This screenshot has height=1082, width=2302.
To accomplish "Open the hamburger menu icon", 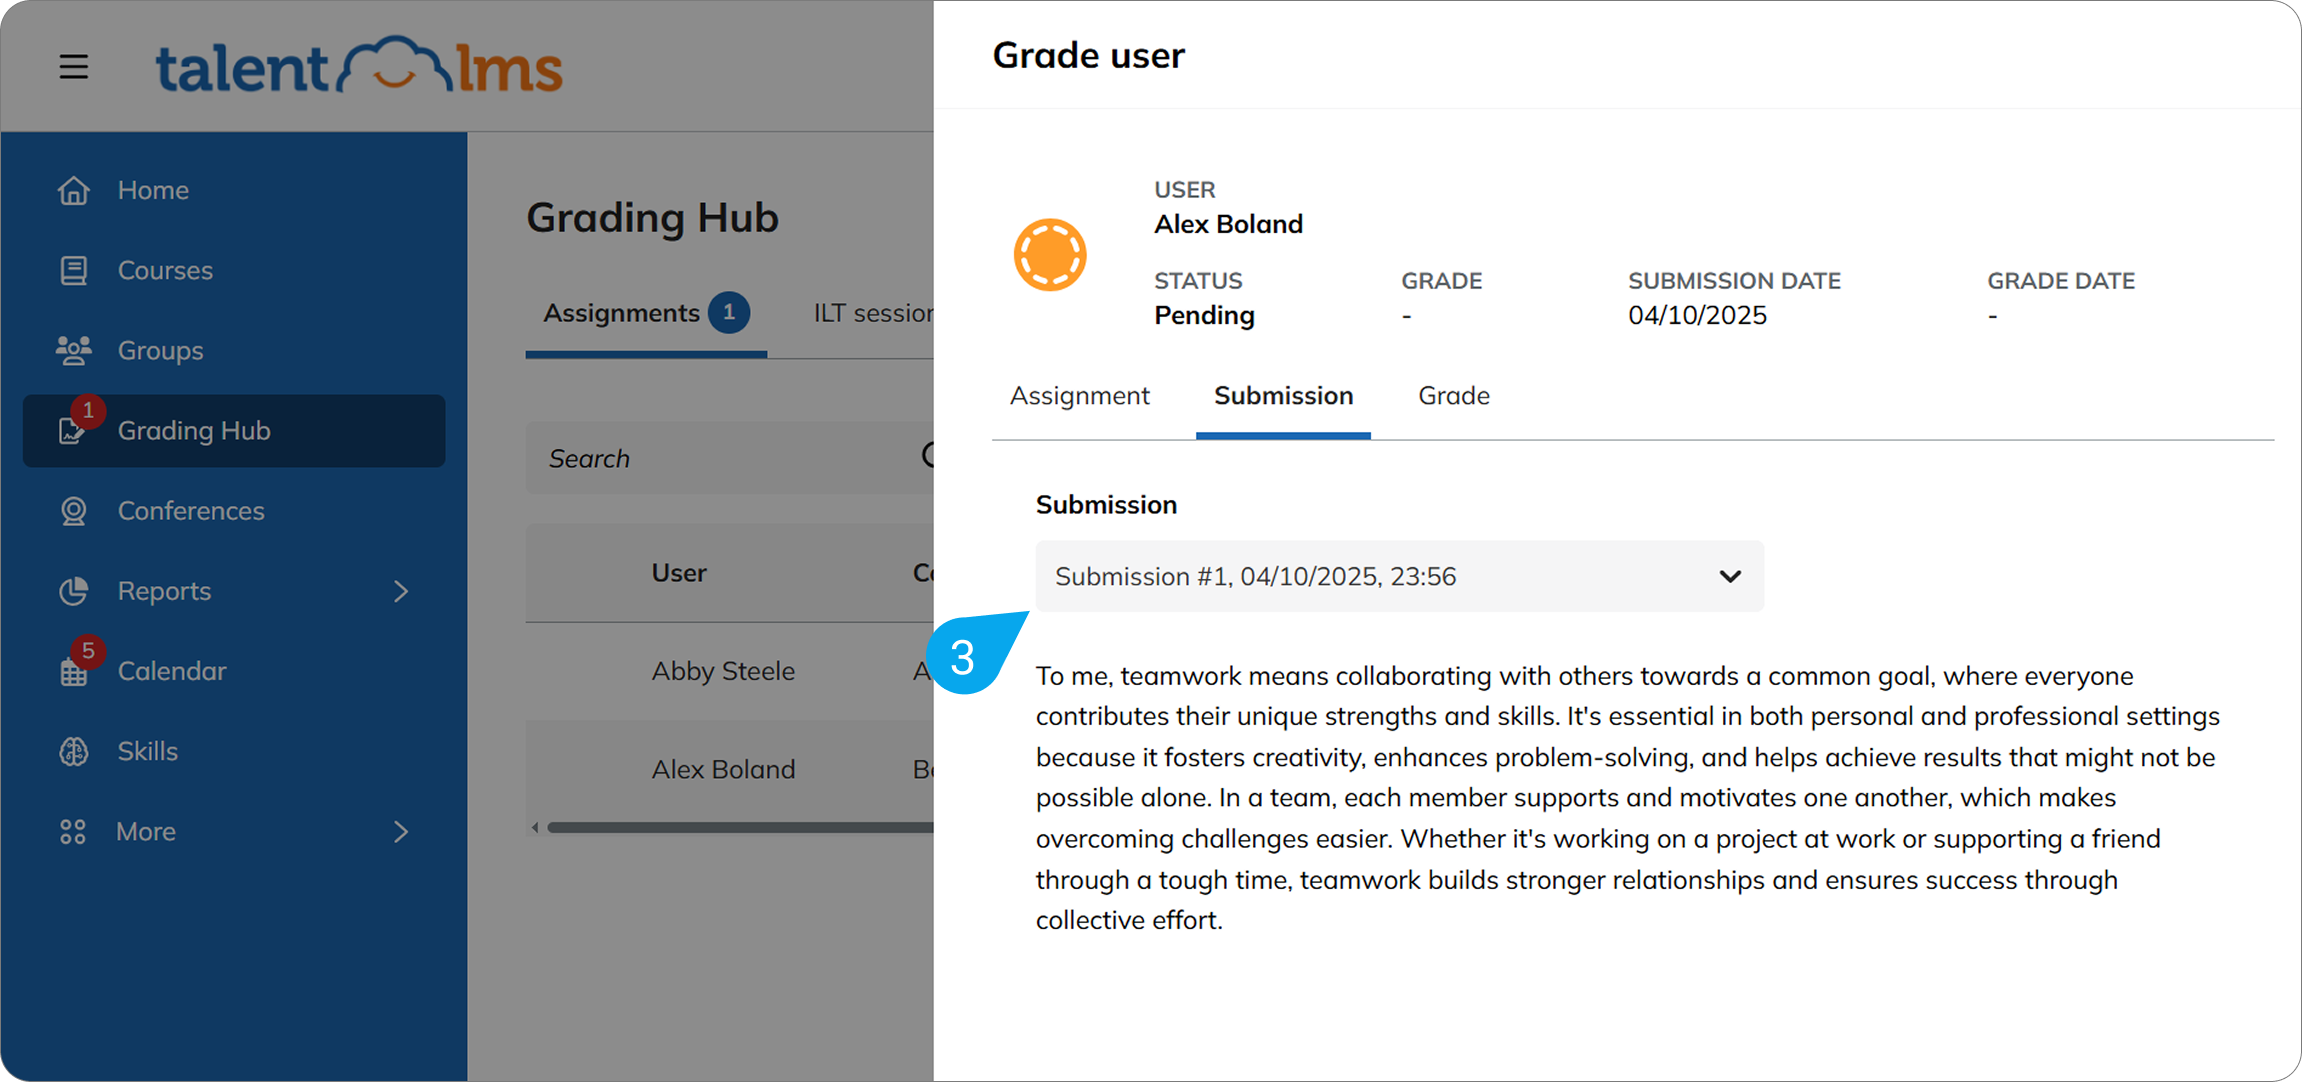I will tap(73, 67).
